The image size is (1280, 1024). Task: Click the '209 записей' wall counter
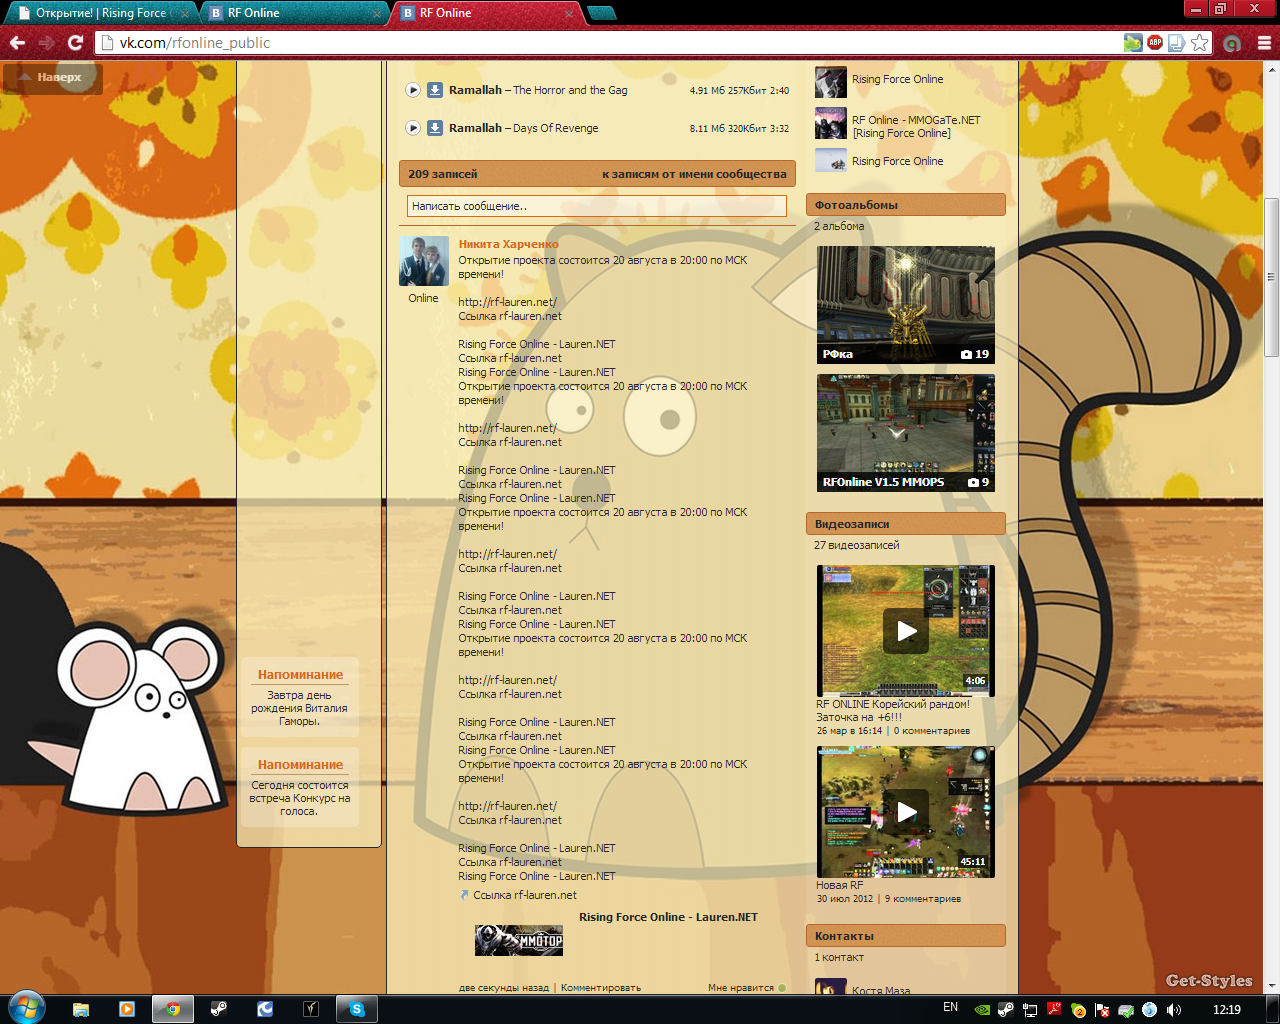point(443,174)
